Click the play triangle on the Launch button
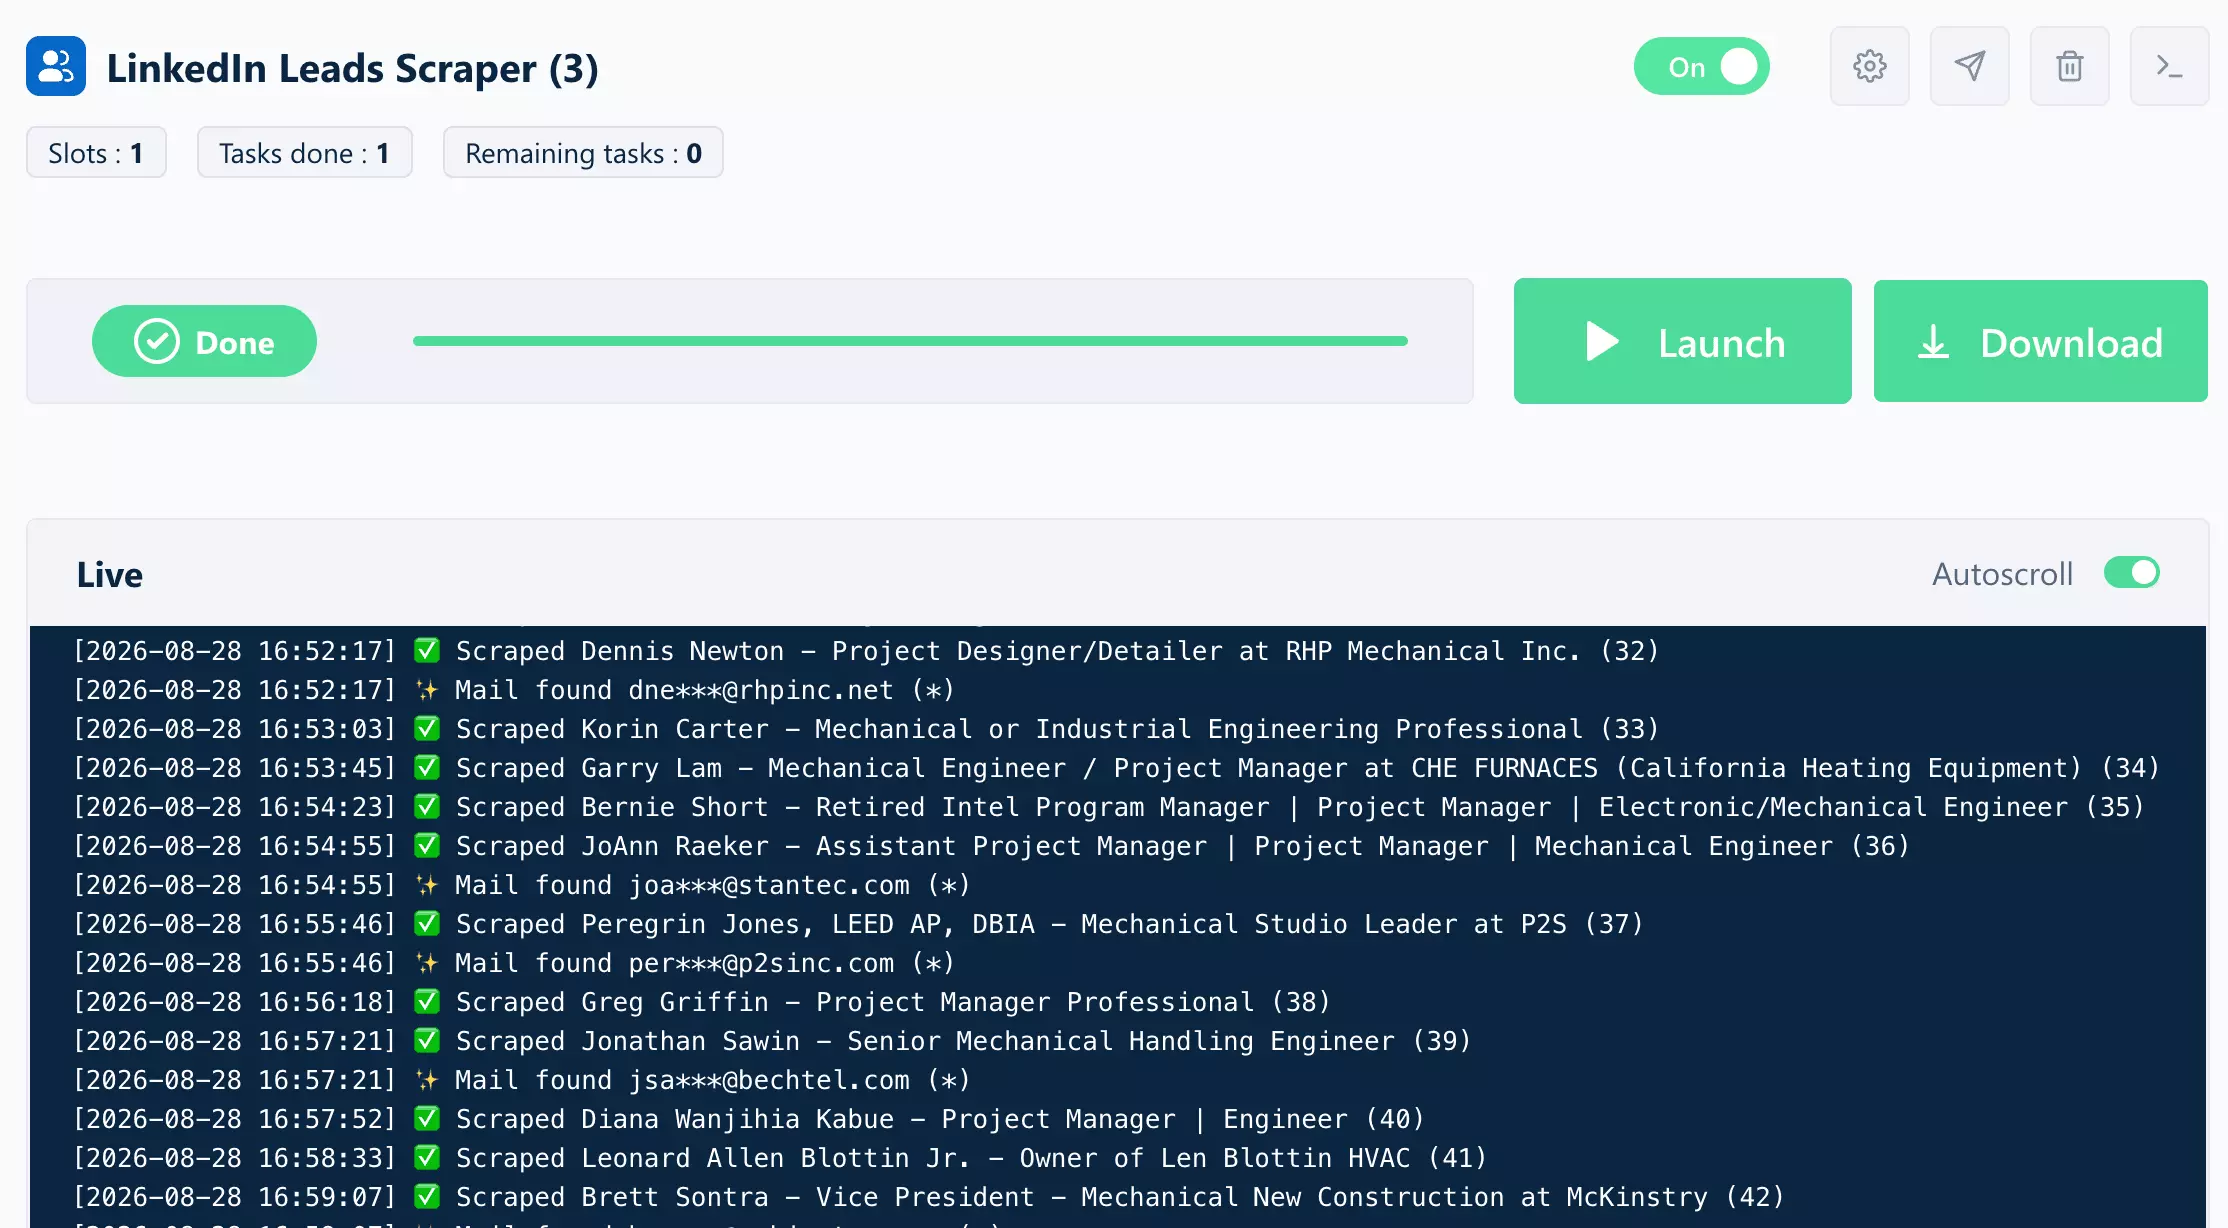 click(1603, 341)
